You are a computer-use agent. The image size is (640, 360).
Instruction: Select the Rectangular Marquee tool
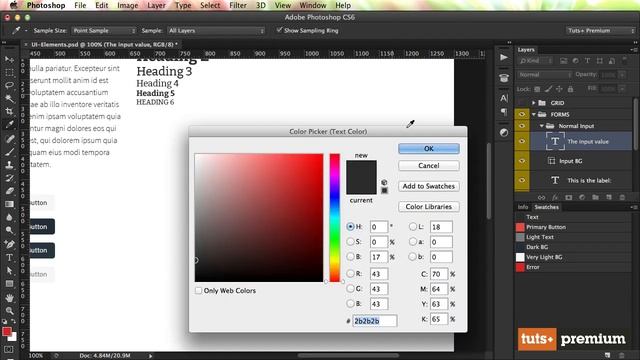point(9,73)
